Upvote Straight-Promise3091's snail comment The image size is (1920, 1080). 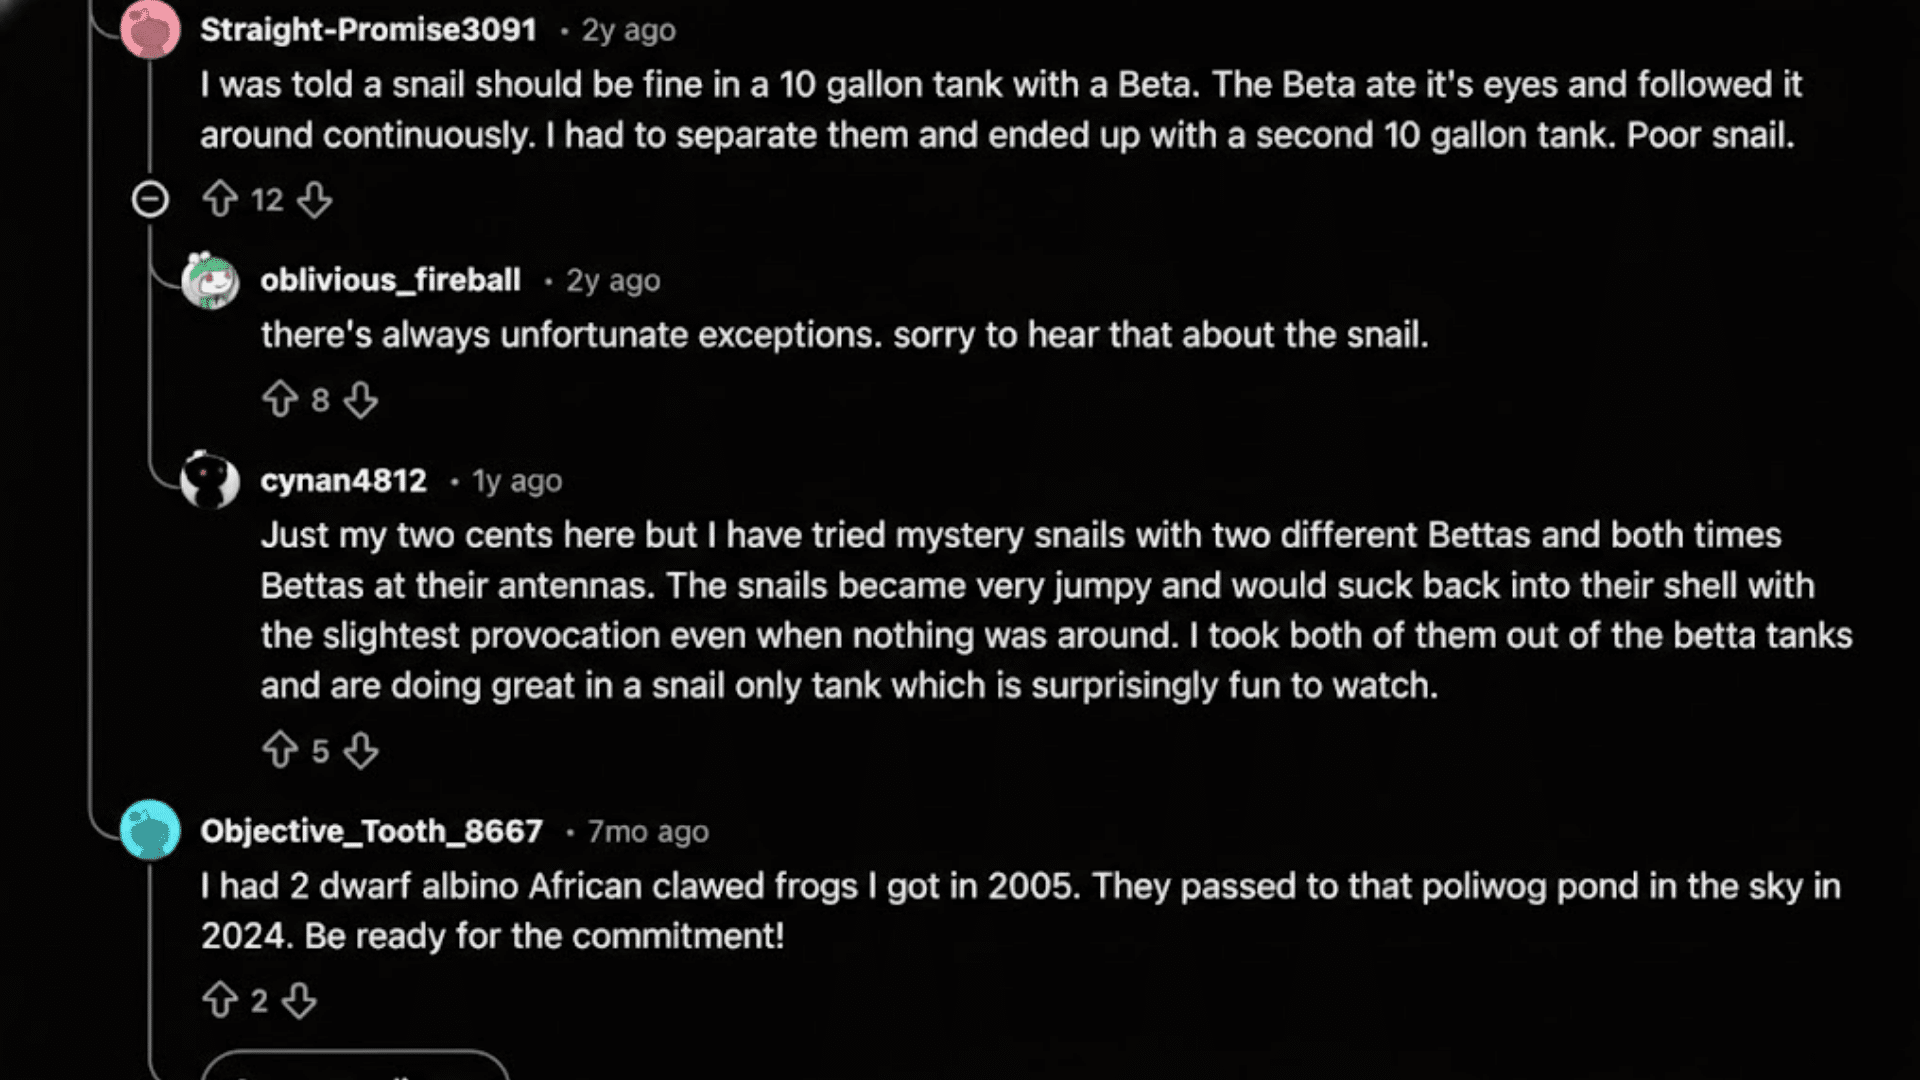(x=222, y=199)
